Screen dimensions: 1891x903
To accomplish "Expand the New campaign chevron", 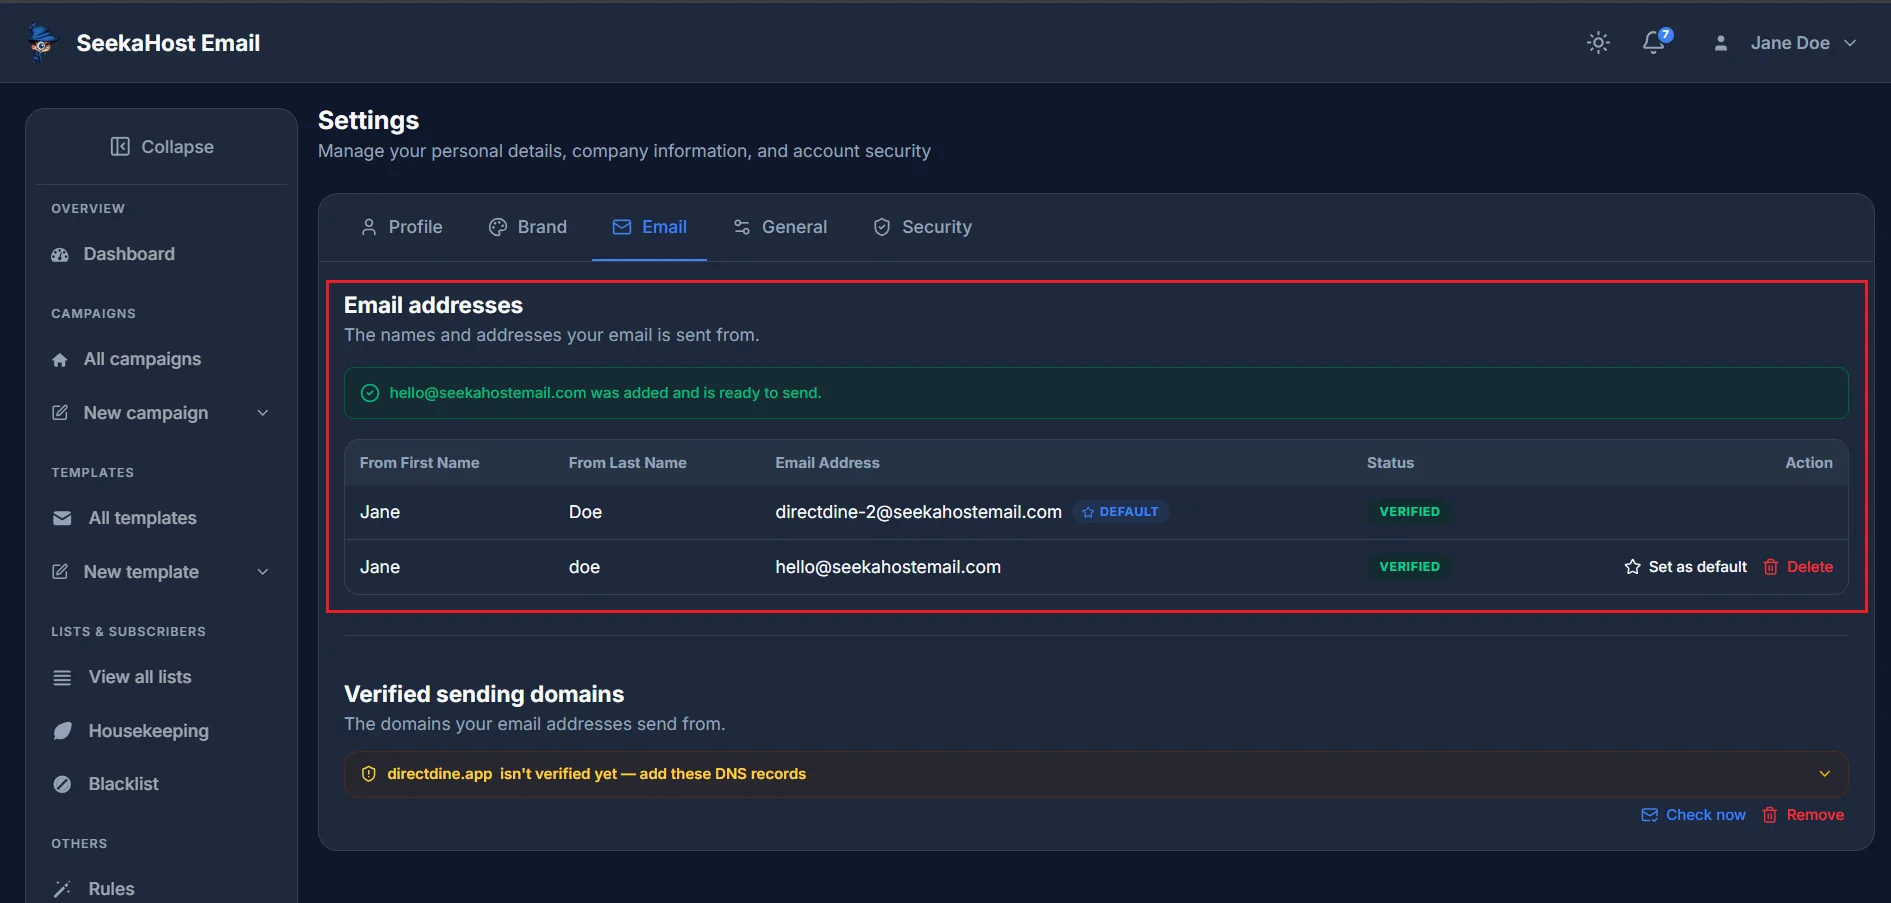I will click(x=263, y=413).
